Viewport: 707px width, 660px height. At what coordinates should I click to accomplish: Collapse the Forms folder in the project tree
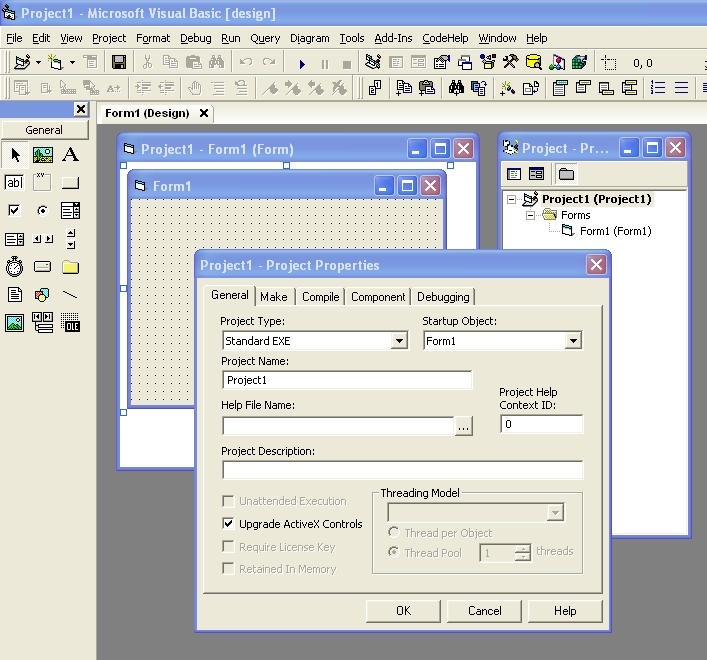(x=532, y=215)
